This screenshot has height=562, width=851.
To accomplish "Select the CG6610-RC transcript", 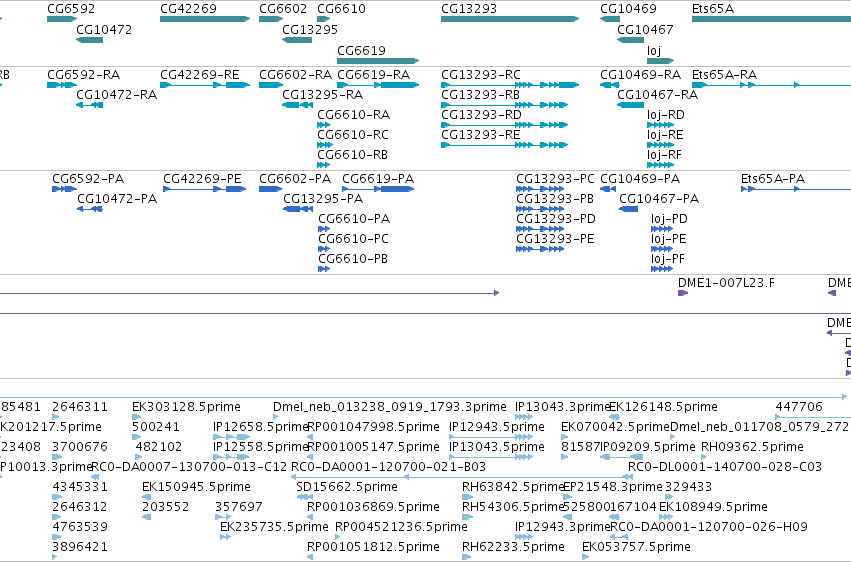I will tap(325, 145).
